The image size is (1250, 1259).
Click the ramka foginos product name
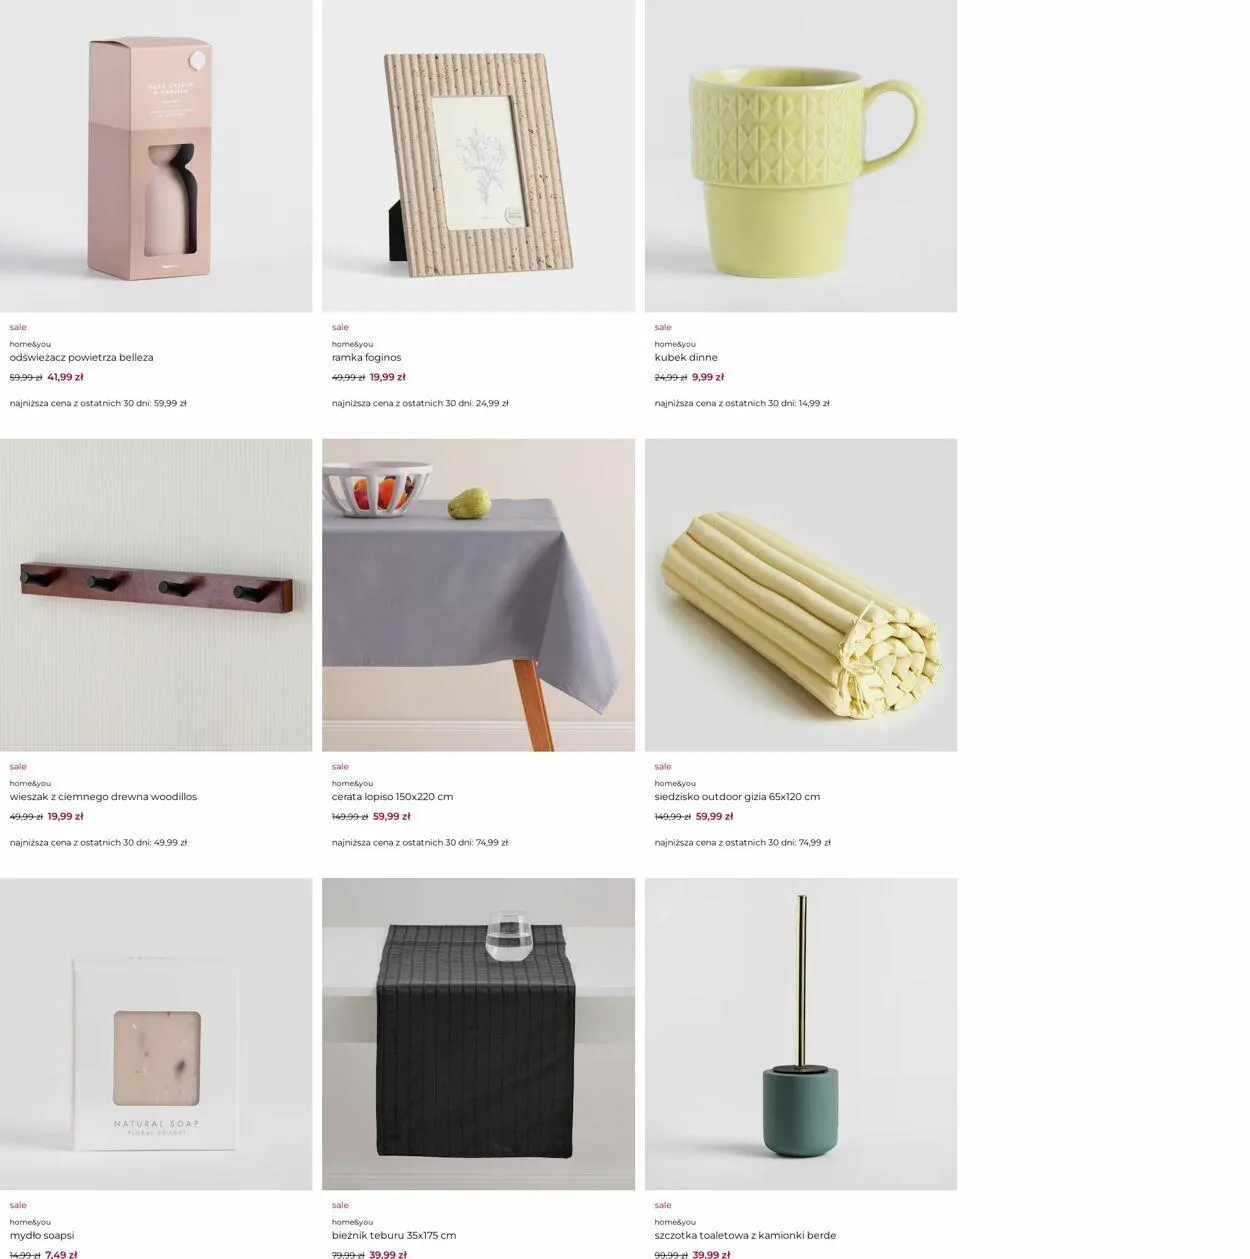pyautogui.click(x=366, y=358)
